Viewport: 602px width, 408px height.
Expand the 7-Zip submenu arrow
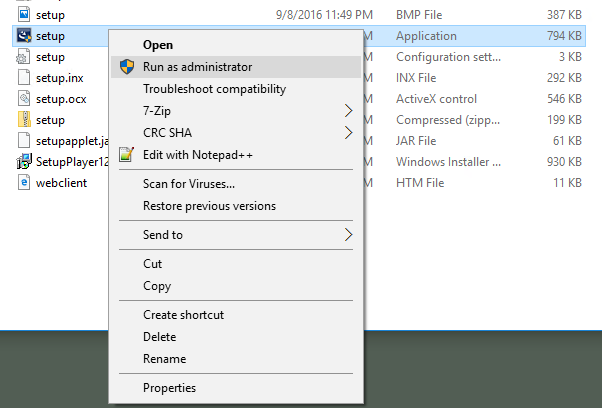348,111
